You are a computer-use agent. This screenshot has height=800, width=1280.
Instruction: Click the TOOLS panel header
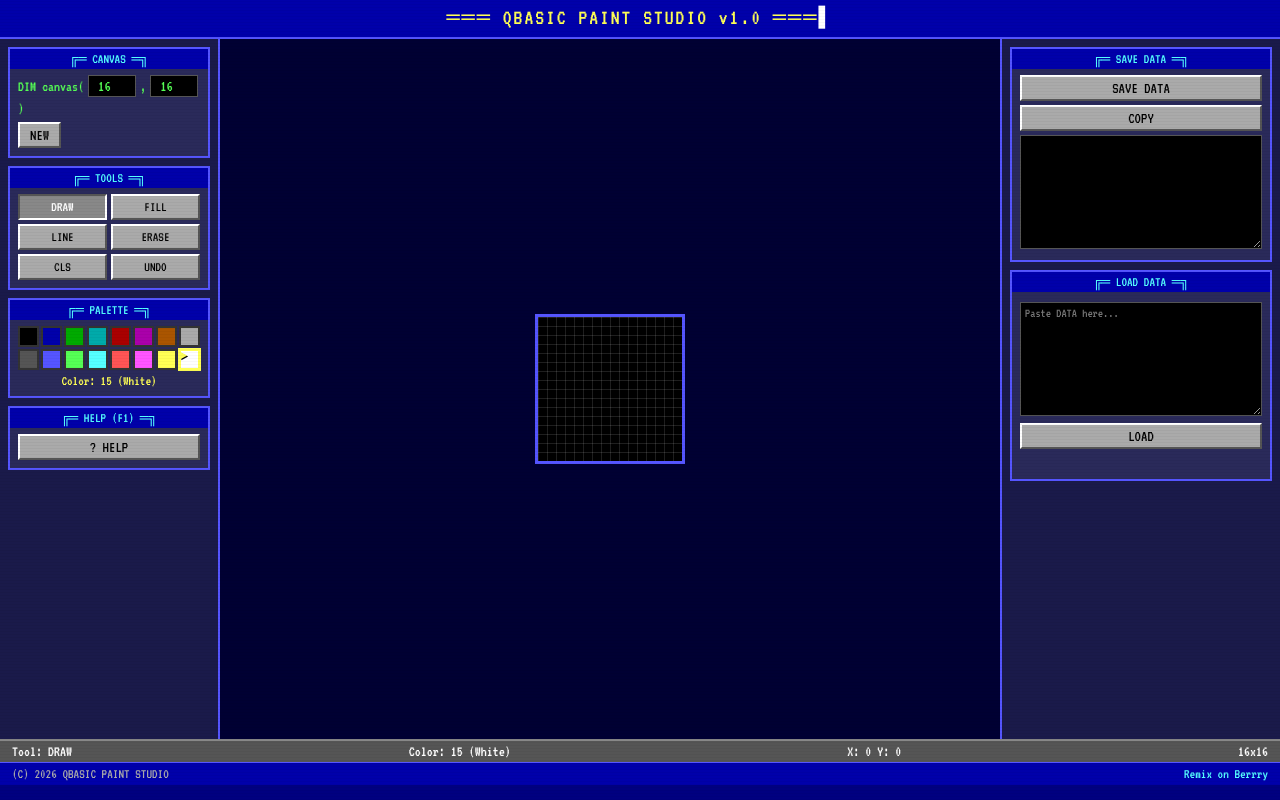(x=109, y=179)
